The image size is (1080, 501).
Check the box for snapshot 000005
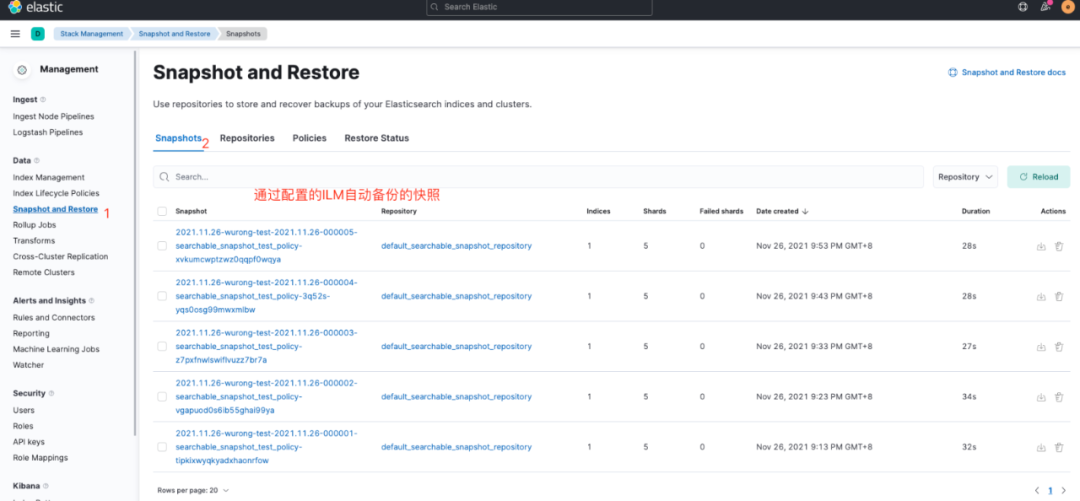pyautogui.click(x=162, y=246)
